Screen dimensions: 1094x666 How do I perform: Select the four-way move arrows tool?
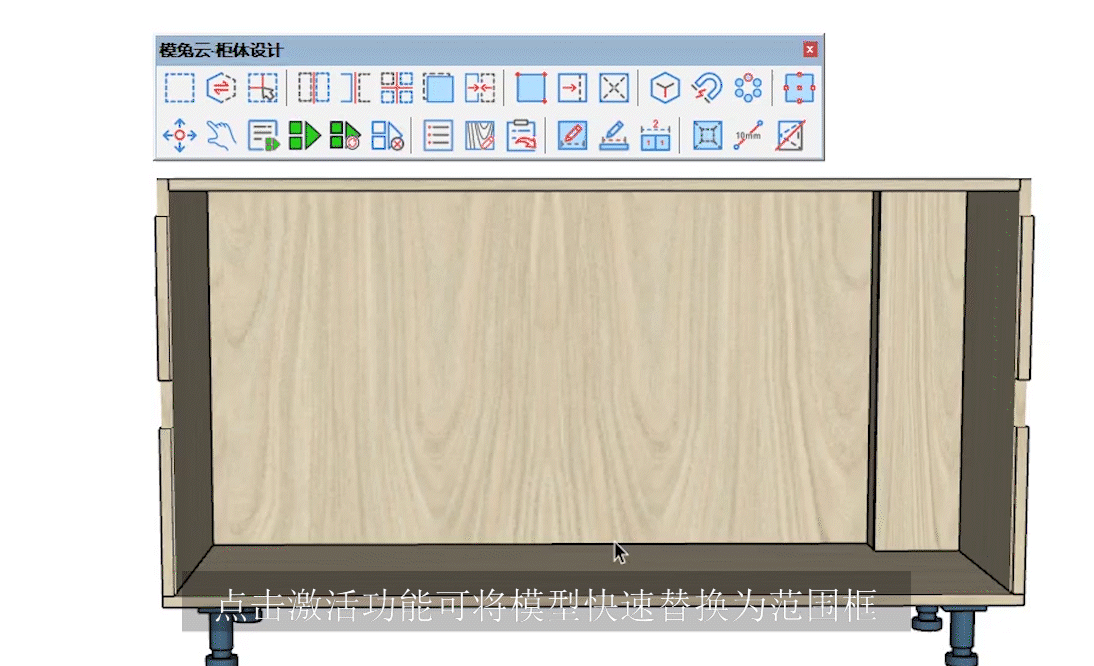click(x=179, y=135)
